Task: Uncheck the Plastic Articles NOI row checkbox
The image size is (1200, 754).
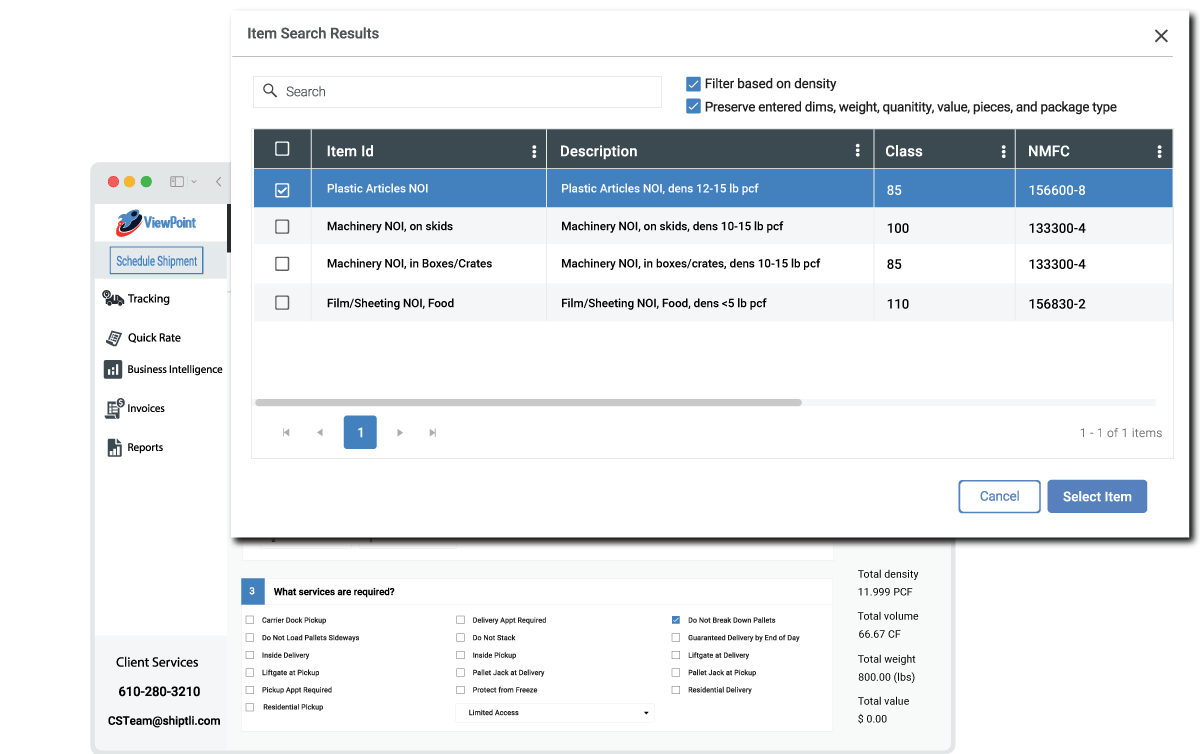Action: click(282, 189)
